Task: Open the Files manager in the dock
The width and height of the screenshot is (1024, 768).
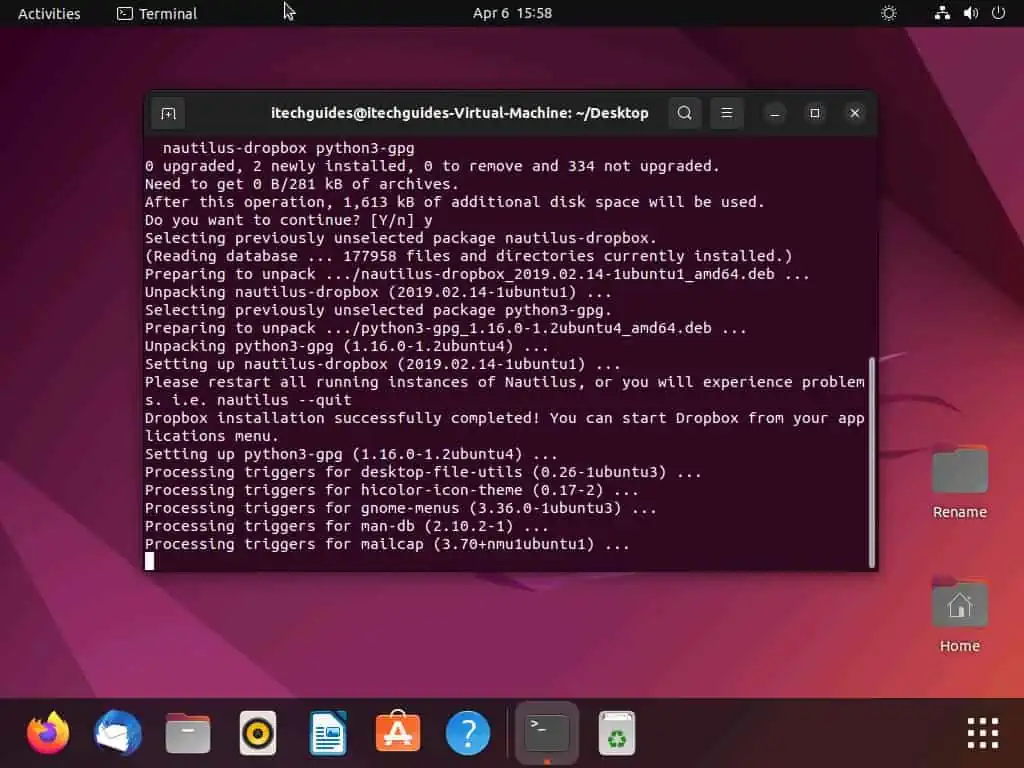Action: (x=187, y=732)
